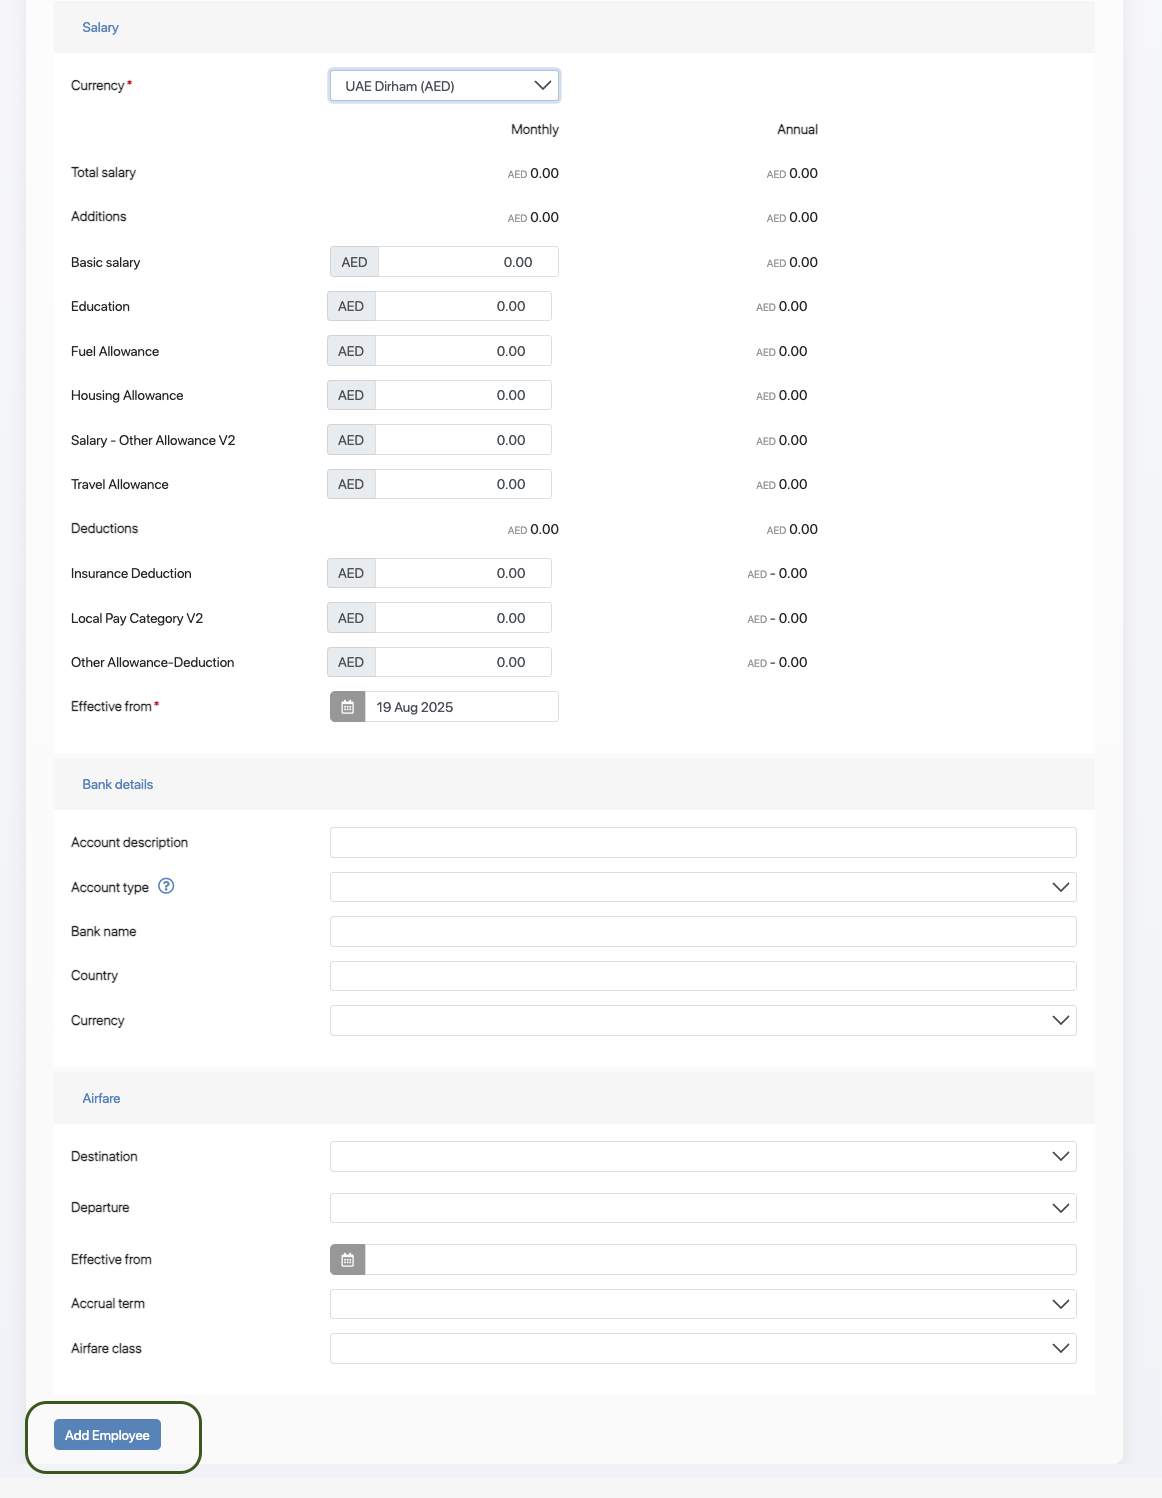
Task: Focus the Housing Allowance amount field
Action: click(x=462, y=396)
